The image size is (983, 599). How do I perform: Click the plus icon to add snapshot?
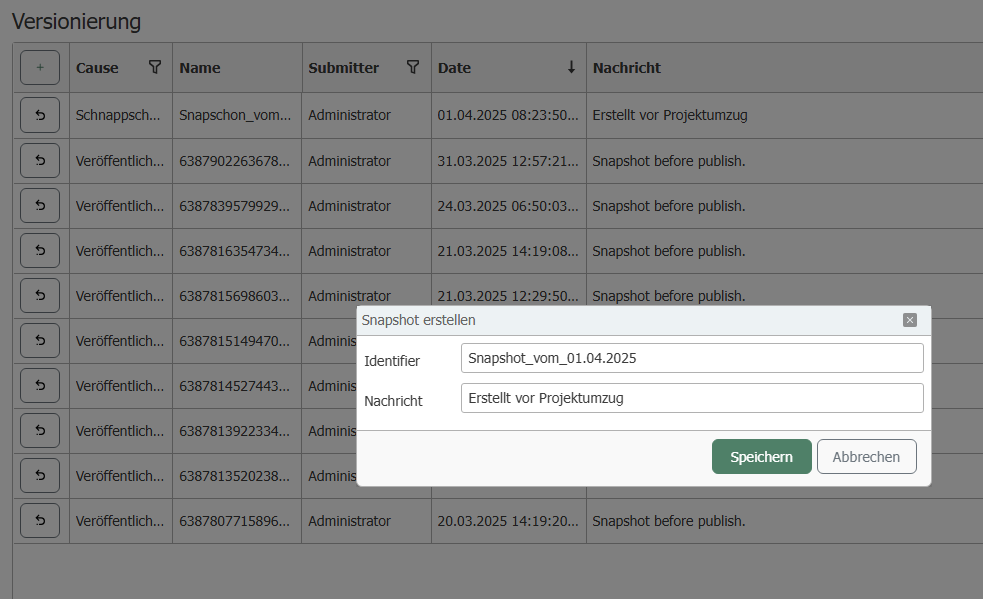40,68
